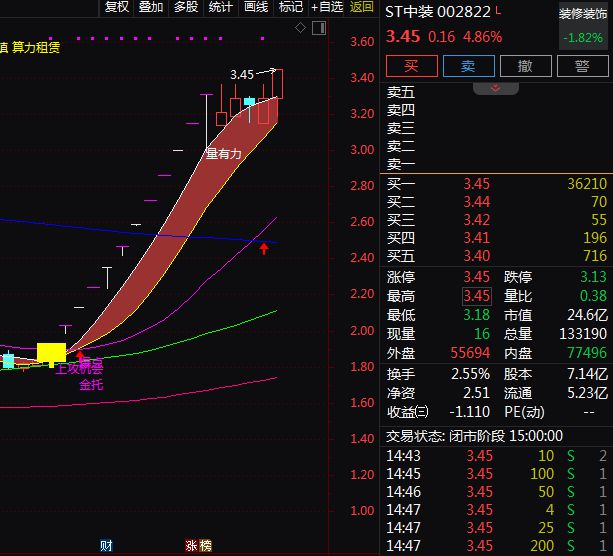Viewport: 613px width, 556px height.
Task: Select the 多股 multi-stock view
Action: (186, 7)
